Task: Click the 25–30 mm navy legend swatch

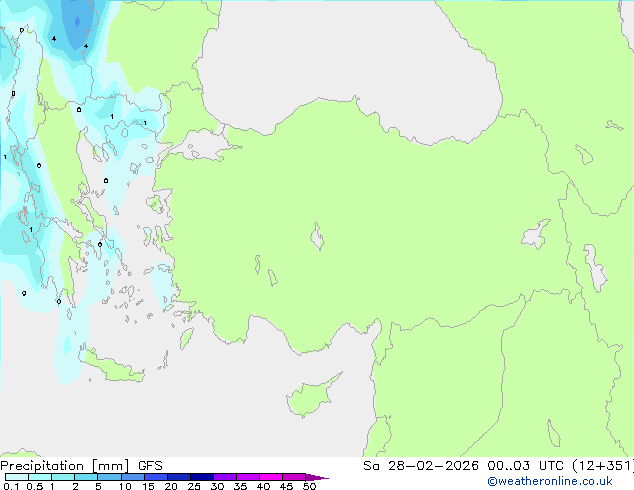Action: (202, 477)
